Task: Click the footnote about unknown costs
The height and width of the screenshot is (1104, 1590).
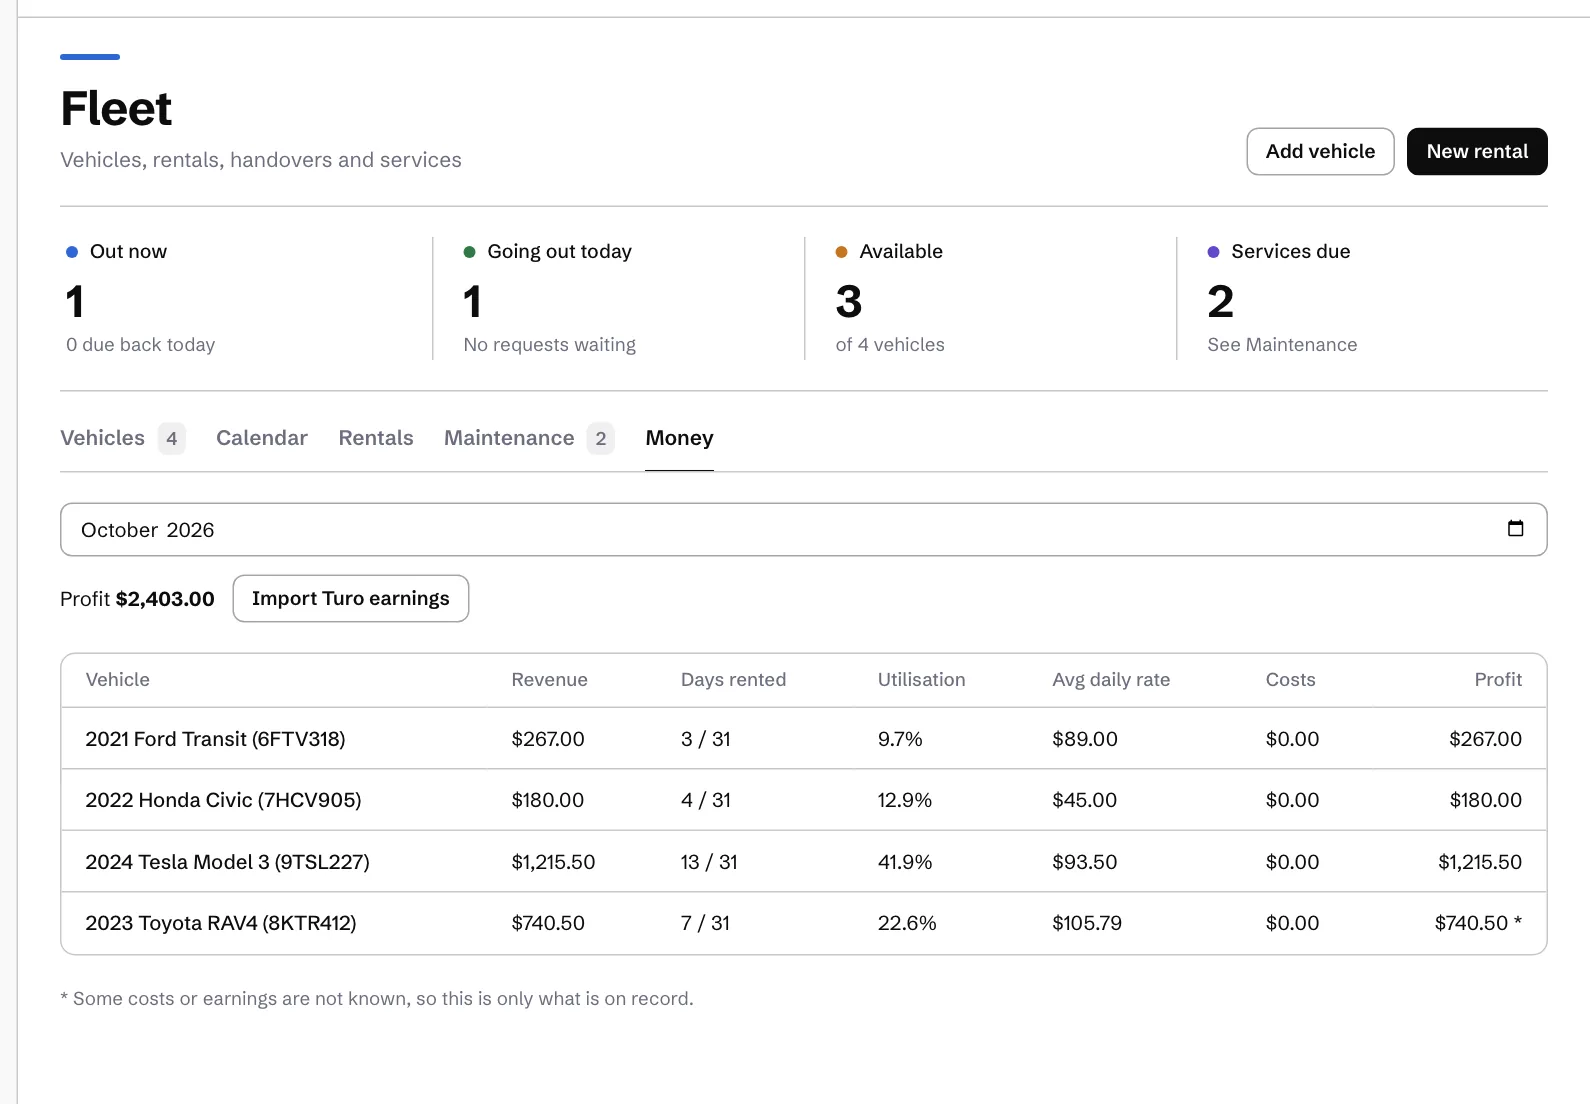Action: [377, 999]
